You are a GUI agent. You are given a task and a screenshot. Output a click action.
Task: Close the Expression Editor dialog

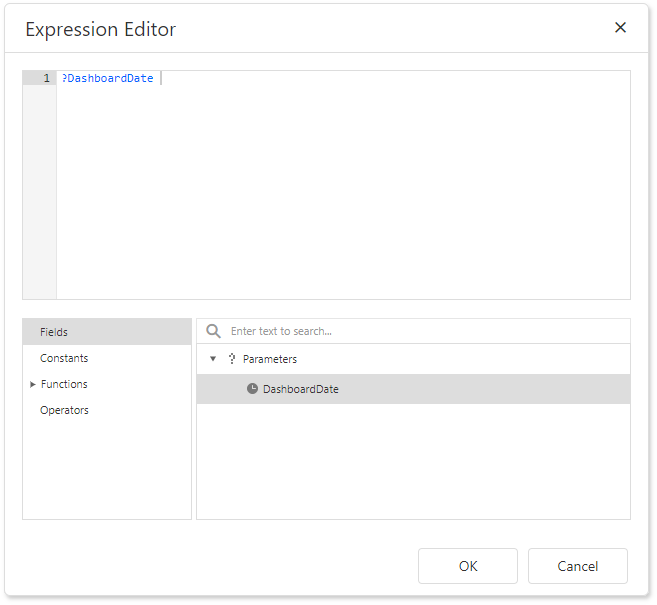pos(620,28)
